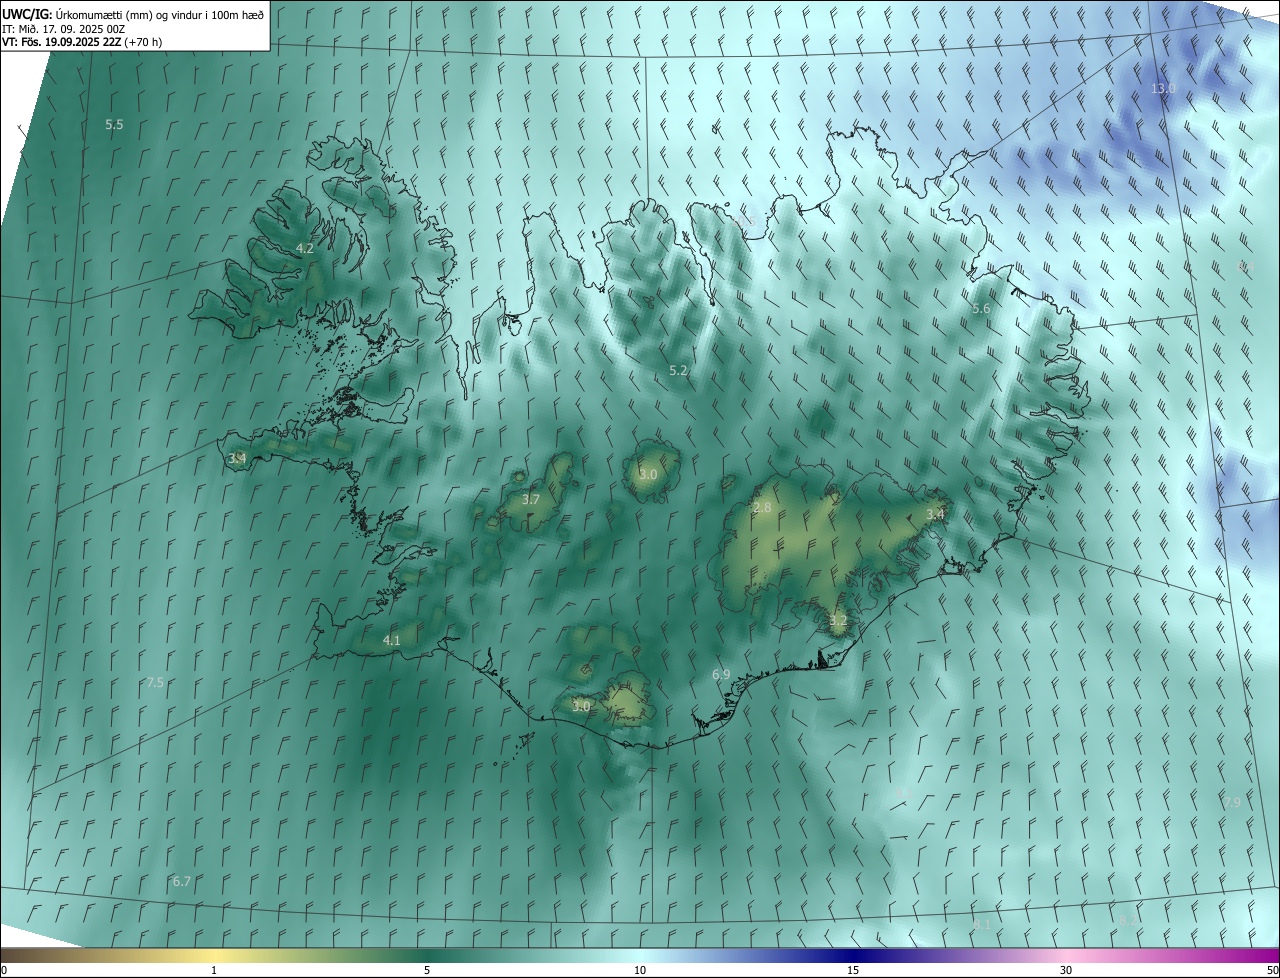Click the 'Úrkomumætti (mm) og vindur' header text
This screenshot has height=978, width=1280.
tap(160, 14)
